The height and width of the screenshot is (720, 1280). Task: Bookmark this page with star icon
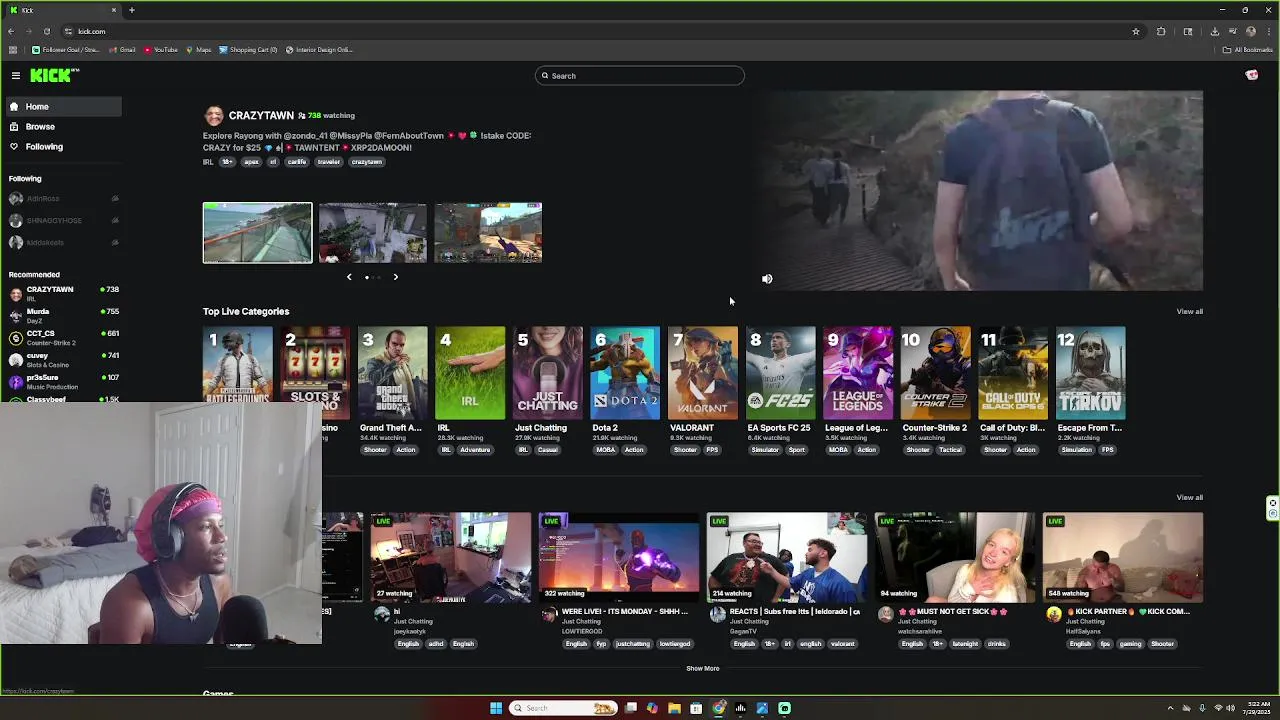click(1136, 31)
